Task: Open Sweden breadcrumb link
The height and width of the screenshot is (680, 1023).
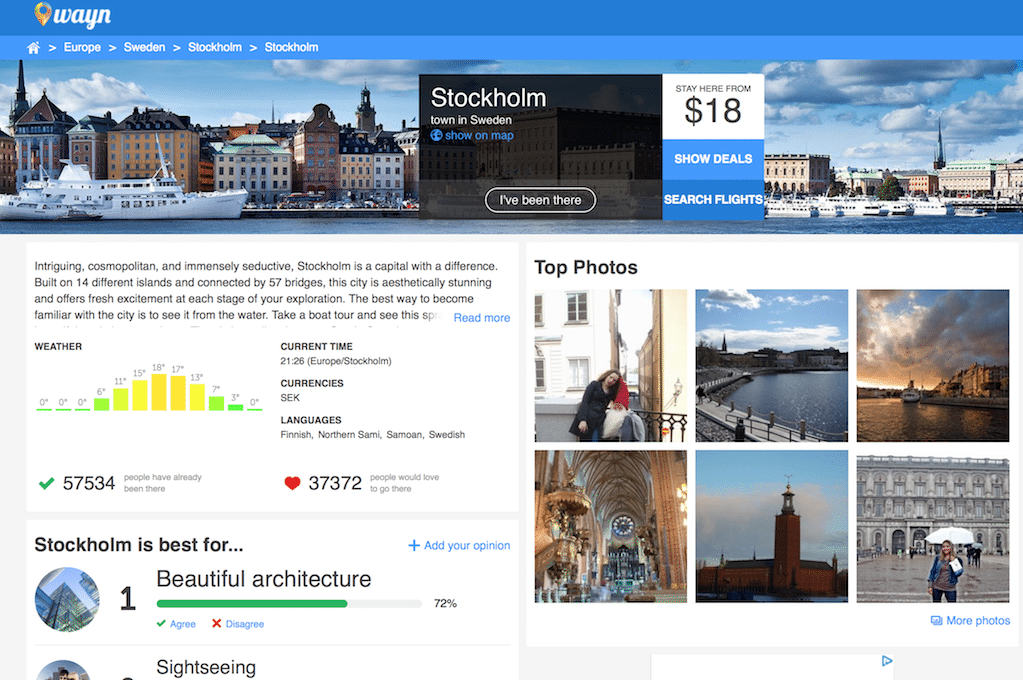Action: [144, 47]
